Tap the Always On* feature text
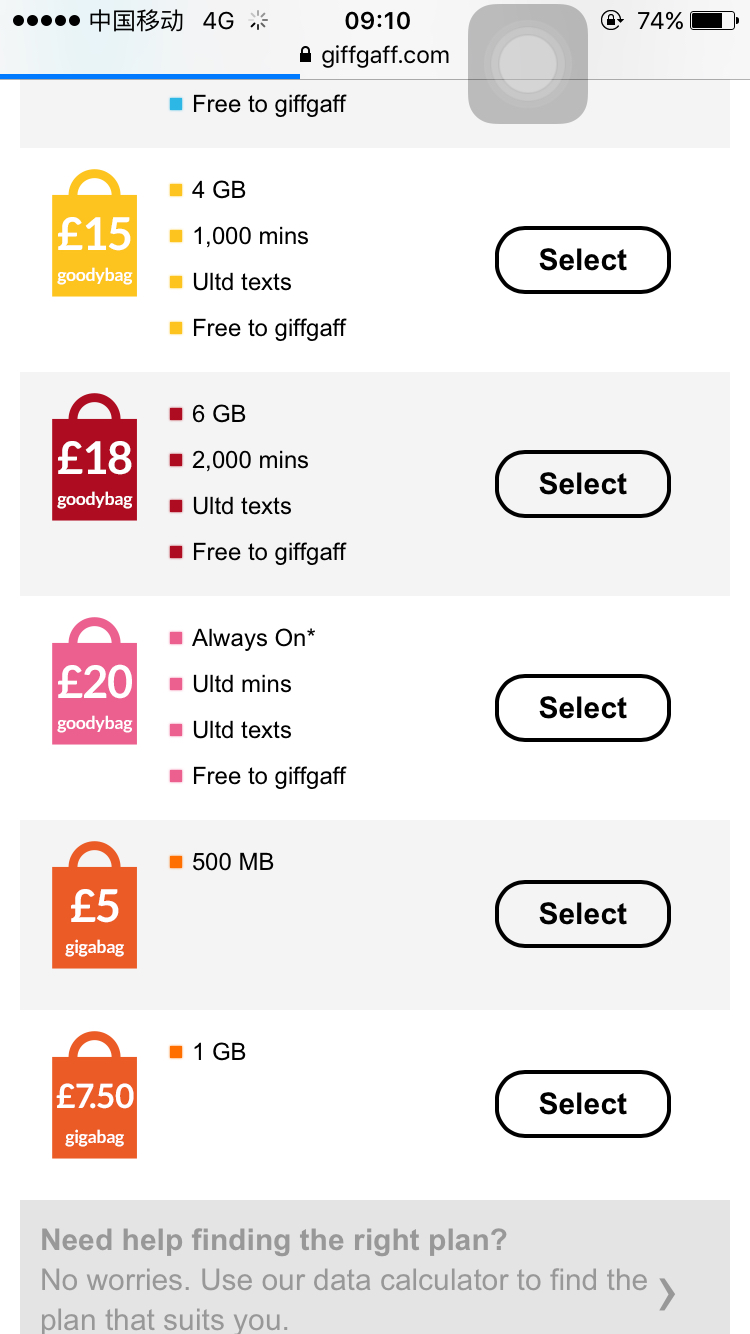 pyautogui.click(x=254, y=638)
